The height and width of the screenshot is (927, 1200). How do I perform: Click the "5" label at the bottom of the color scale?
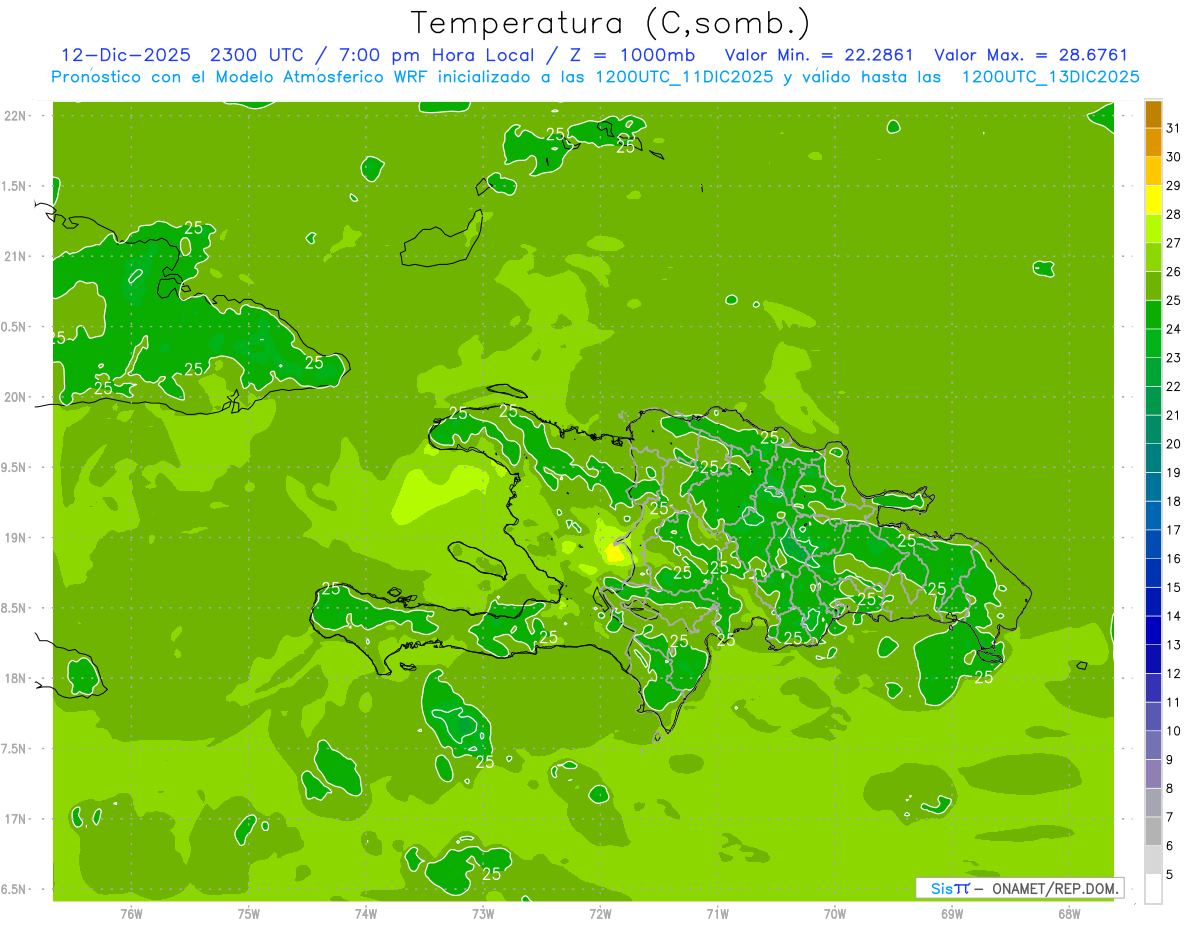[1170, 874]
